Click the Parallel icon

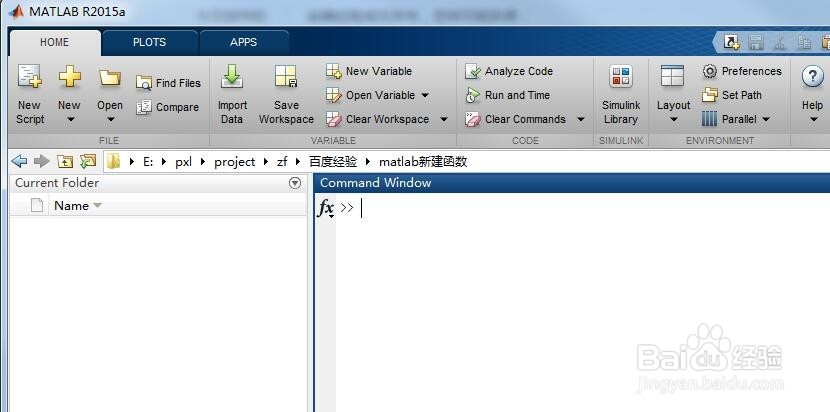(x=709, y=119)
